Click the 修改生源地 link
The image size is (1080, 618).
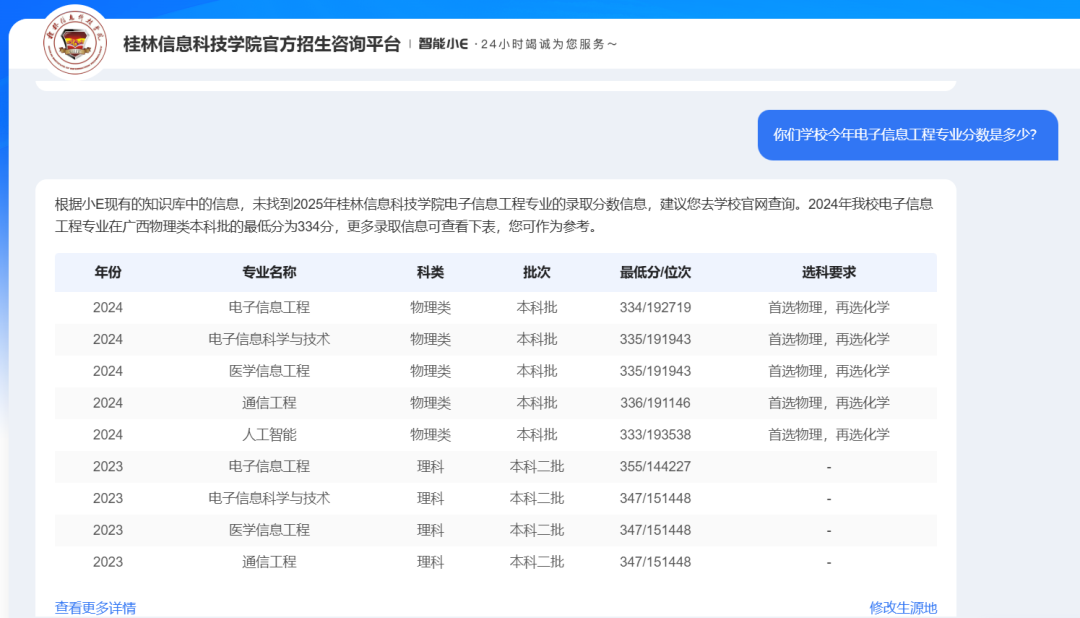(x=903, y=607)
